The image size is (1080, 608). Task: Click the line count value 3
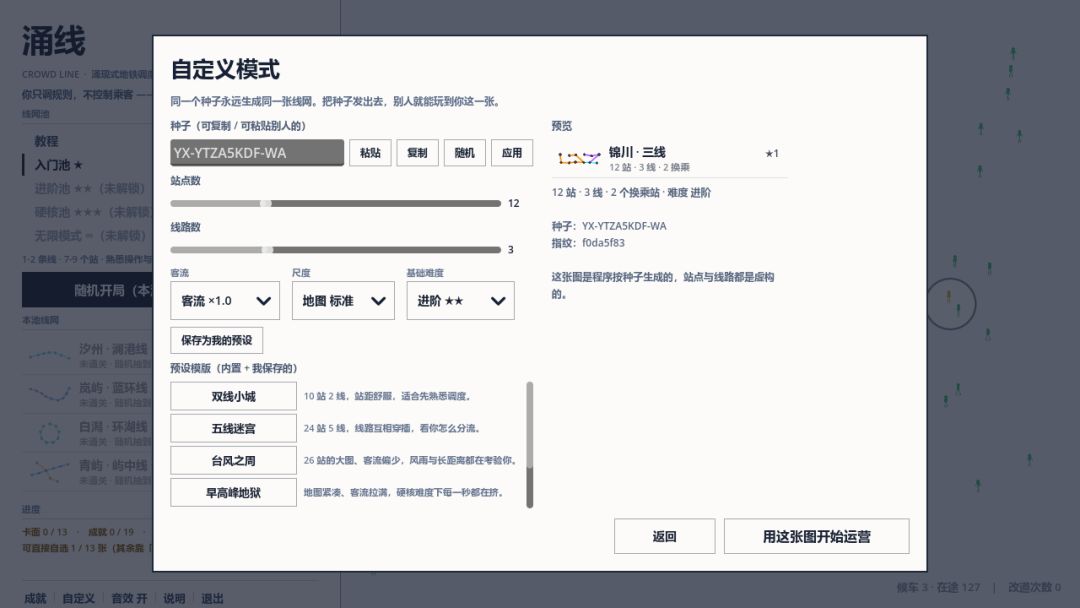click(510, 249)
